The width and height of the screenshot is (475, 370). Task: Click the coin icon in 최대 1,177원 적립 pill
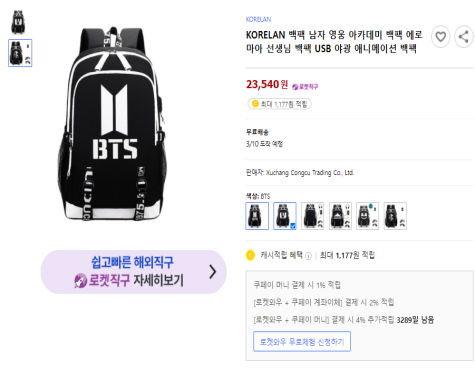click(x=255, y=104)
